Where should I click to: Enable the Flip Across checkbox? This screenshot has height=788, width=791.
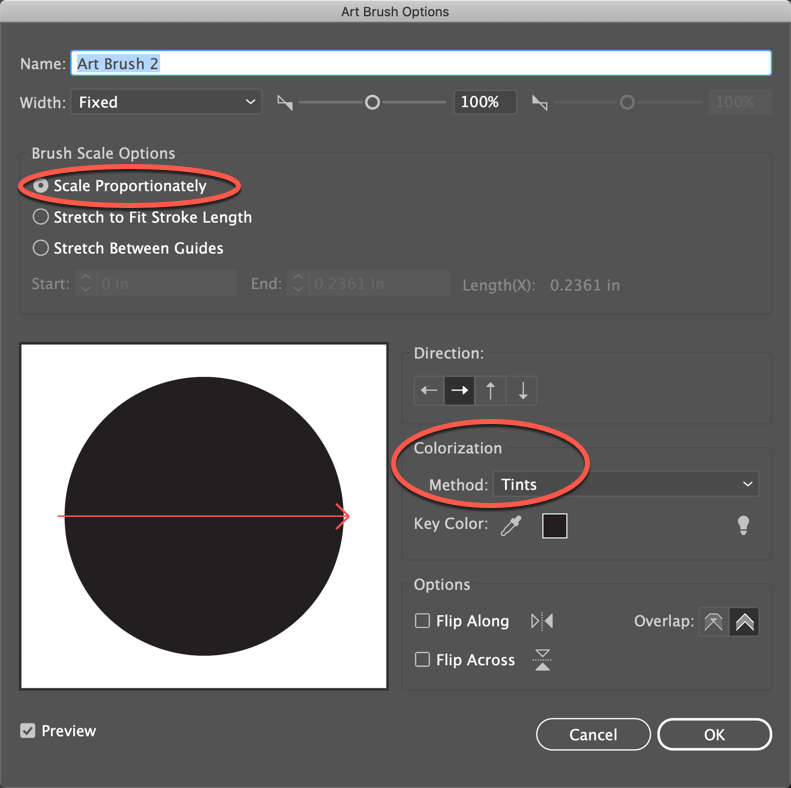click(422, 659)
